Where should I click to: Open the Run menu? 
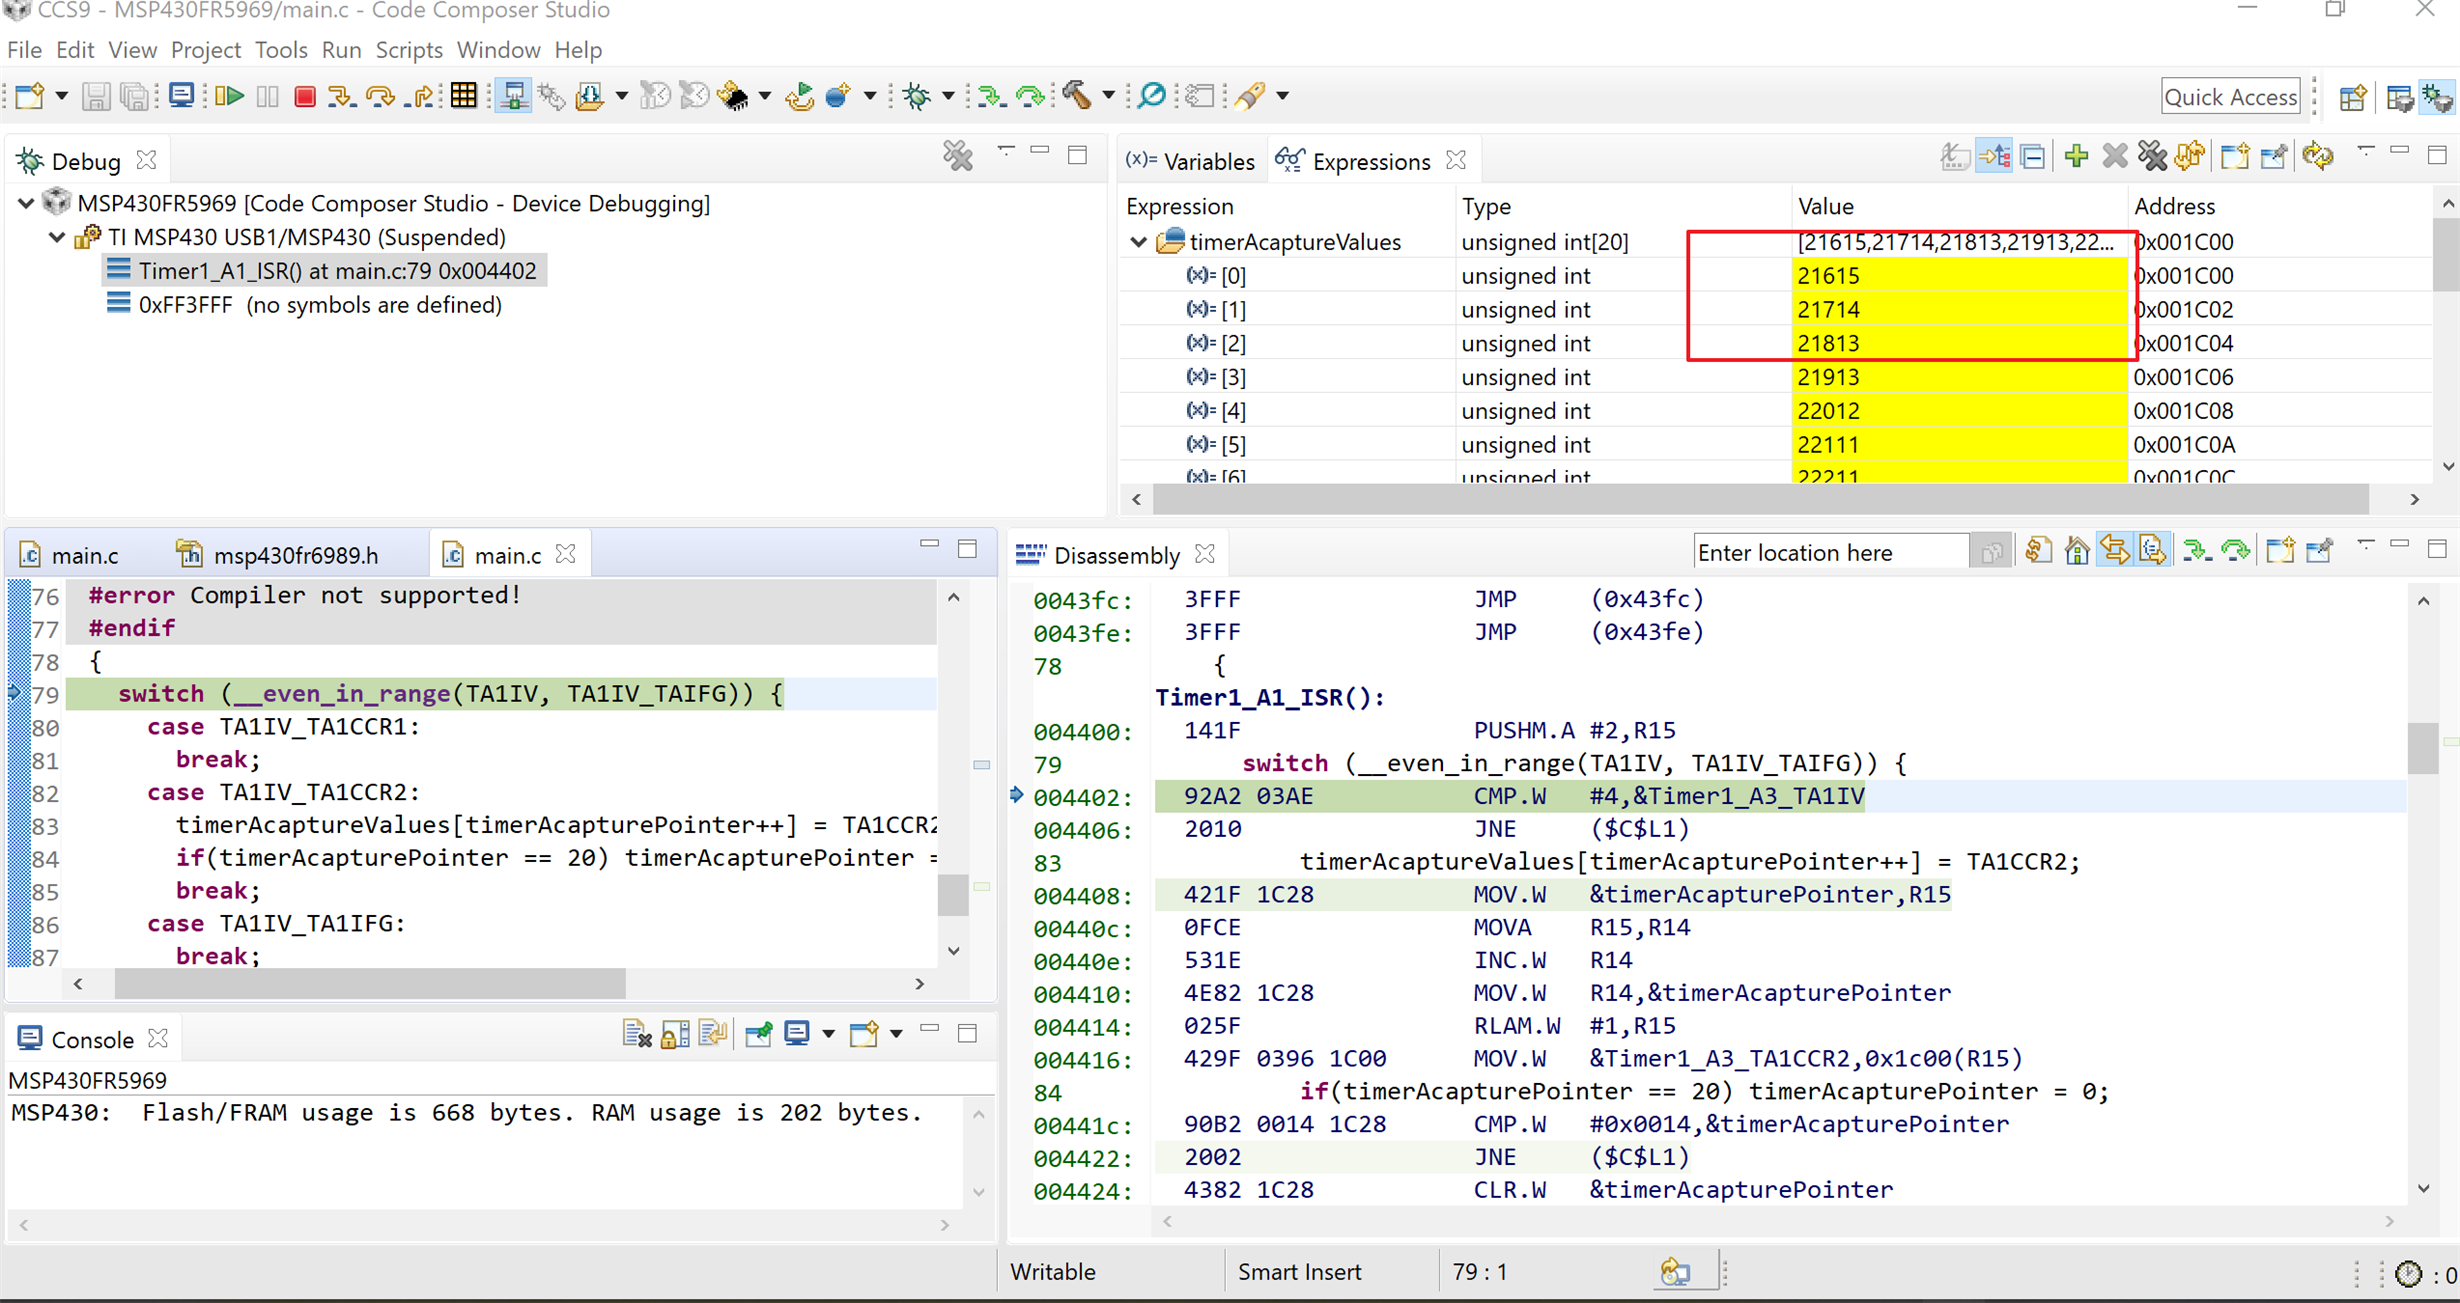click(x=341, y=50)
